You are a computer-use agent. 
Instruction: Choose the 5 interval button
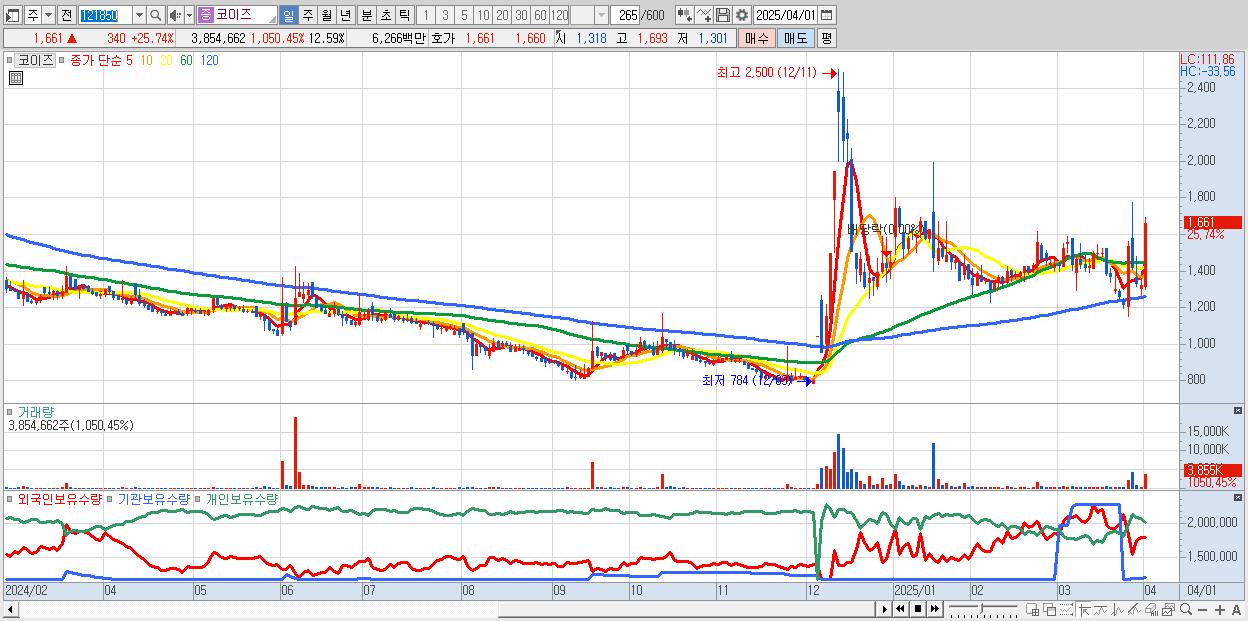pos(464,15)
